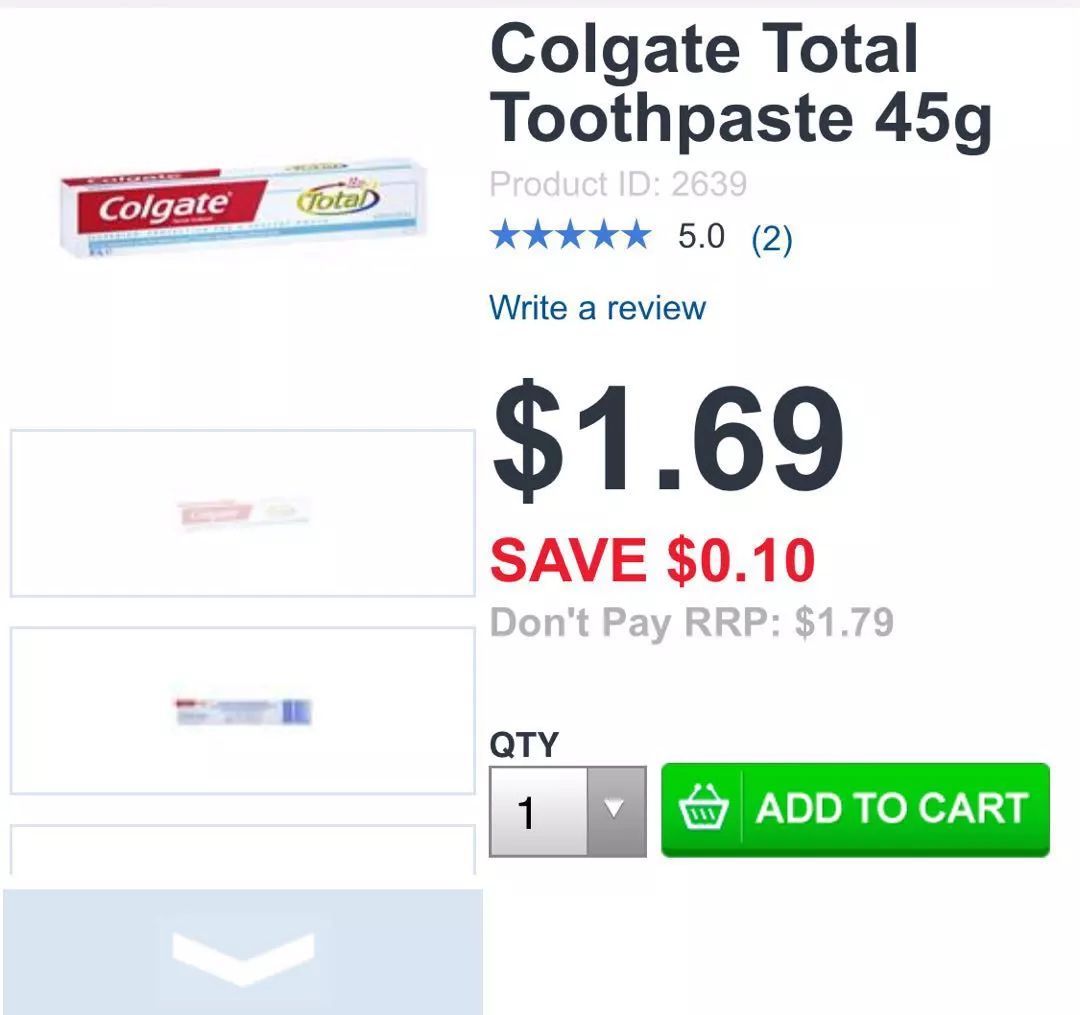The width and height of the screenshot is (1080, 1015).
Task: Click the quantity field showing 1
Action: click(x=538, y=812)
